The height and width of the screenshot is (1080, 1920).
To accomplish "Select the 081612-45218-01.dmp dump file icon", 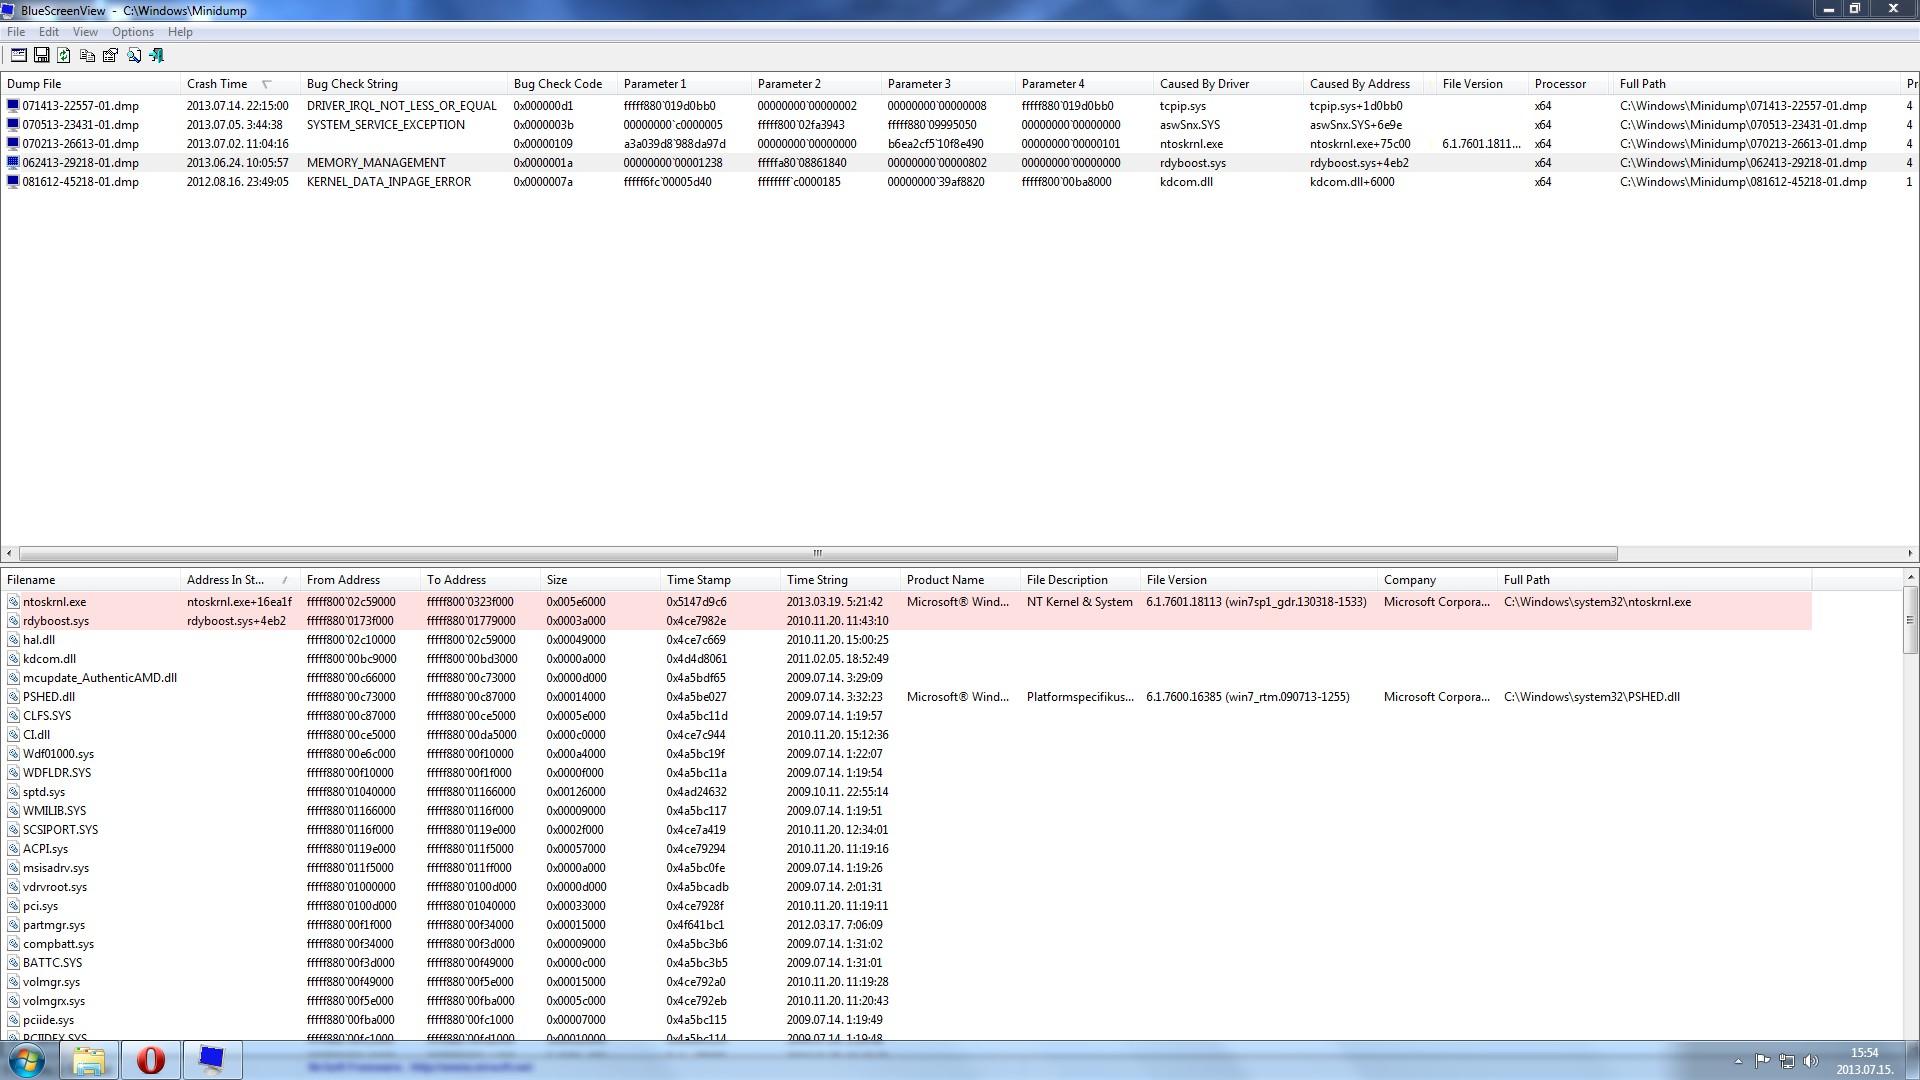I will pyautogui.click(x=13, y=181).
